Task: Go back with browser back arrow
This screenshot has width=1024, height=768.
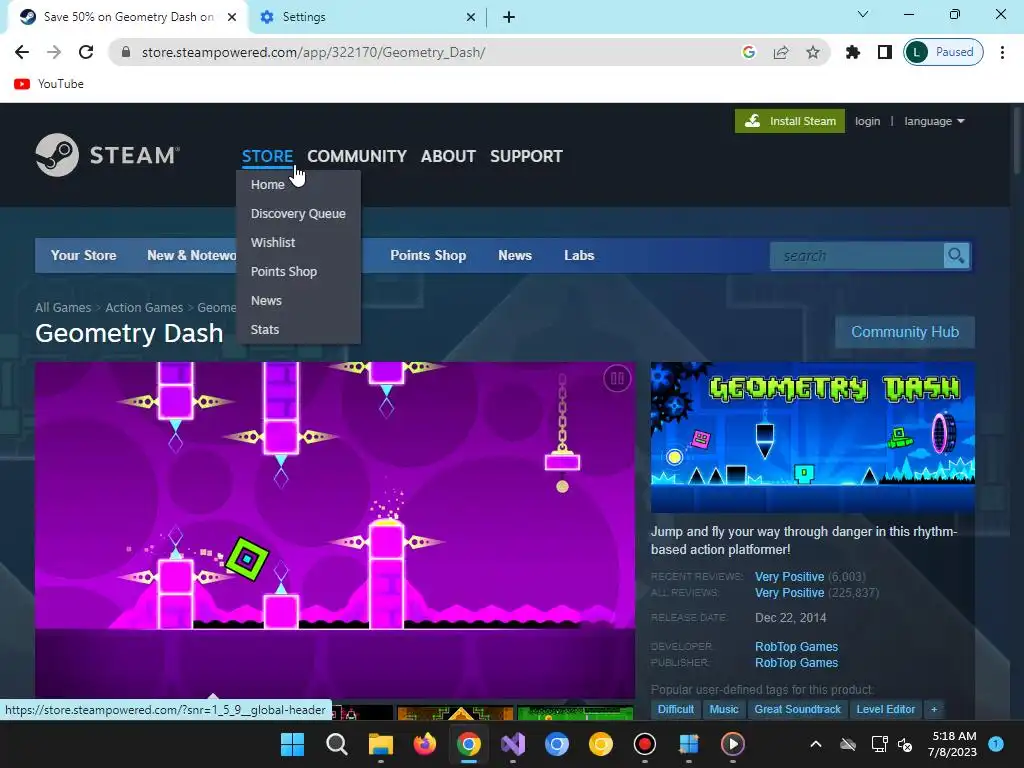Action: tap(22, 52)
